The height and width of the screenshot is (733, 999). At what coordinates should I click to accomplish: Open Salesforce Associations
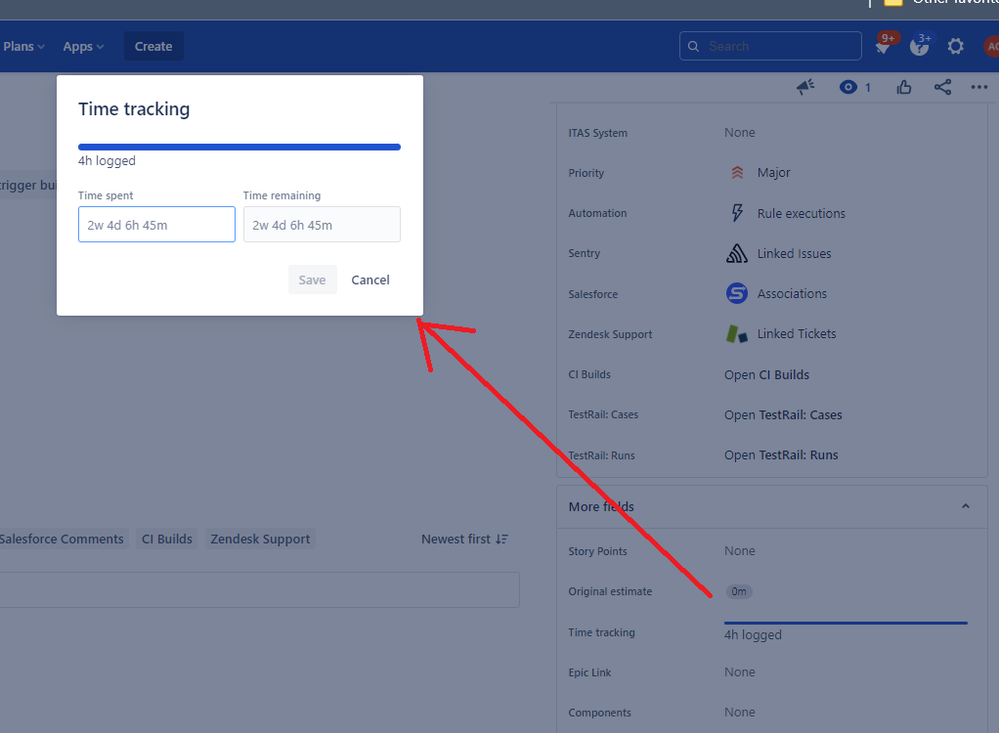coord(792,294)
